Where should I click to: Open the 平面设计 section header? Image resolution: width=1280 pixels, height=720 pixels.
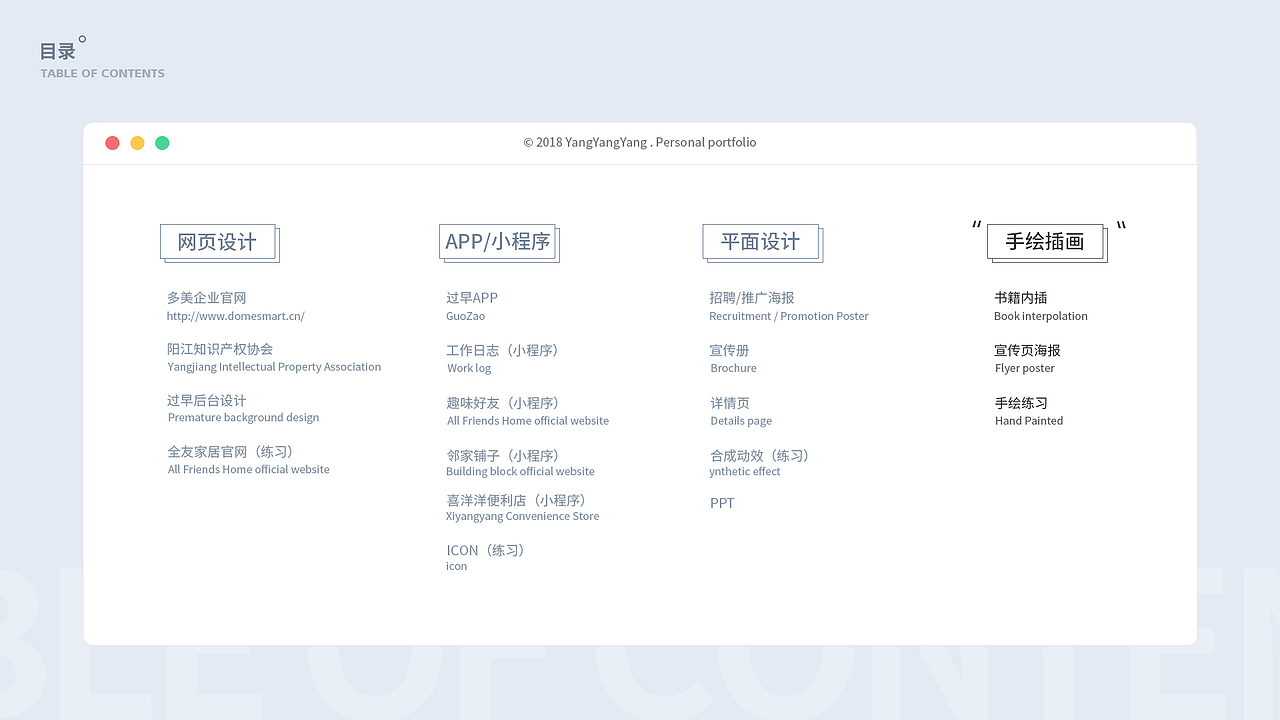(x=761, y=241)
